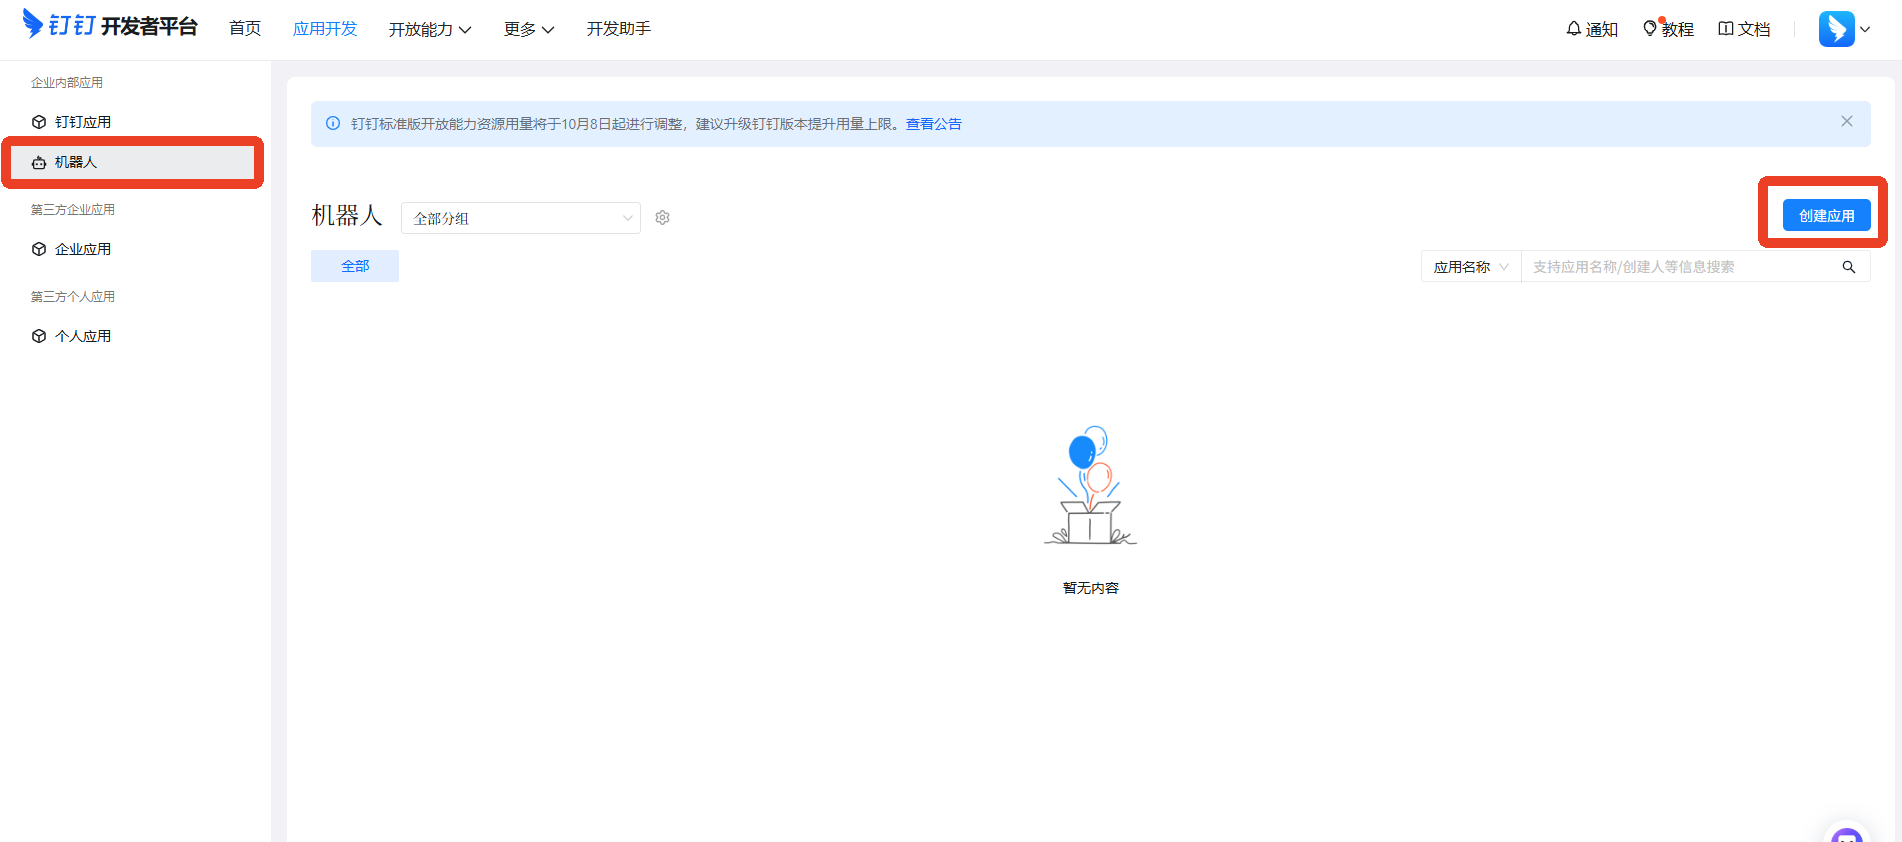Expand the 全部分组 group dropdown

click(x=520, y=218)
